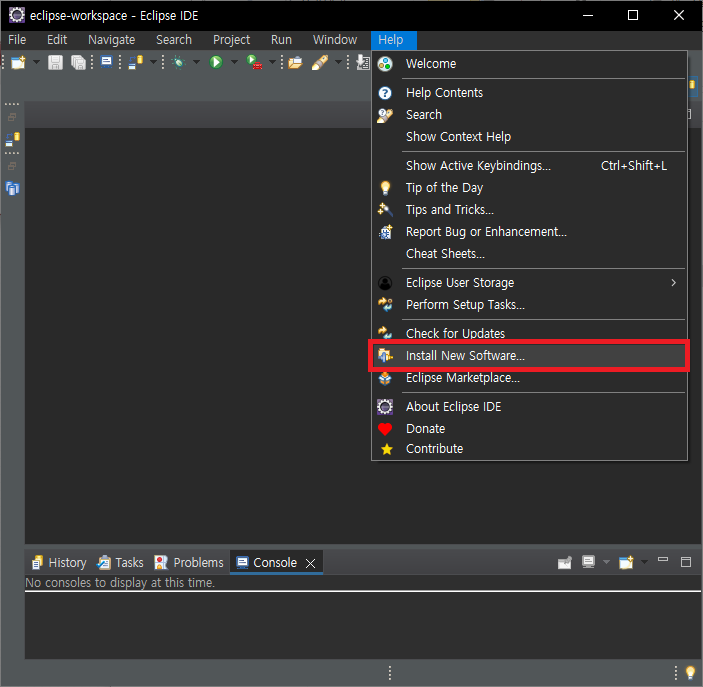
Task: Open the File menu
Action: click(17, 40)
